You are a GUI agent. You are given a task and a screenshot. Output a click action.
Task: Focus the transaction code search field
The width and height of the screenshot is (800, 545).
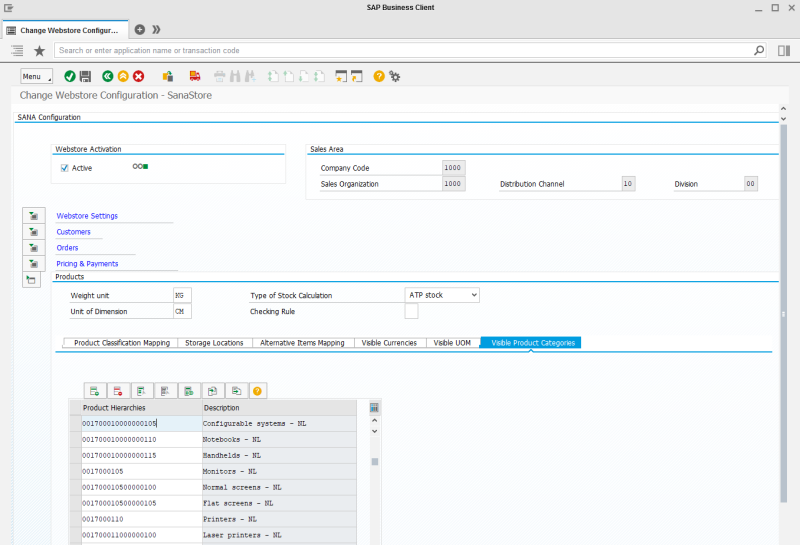click(403, 51)
